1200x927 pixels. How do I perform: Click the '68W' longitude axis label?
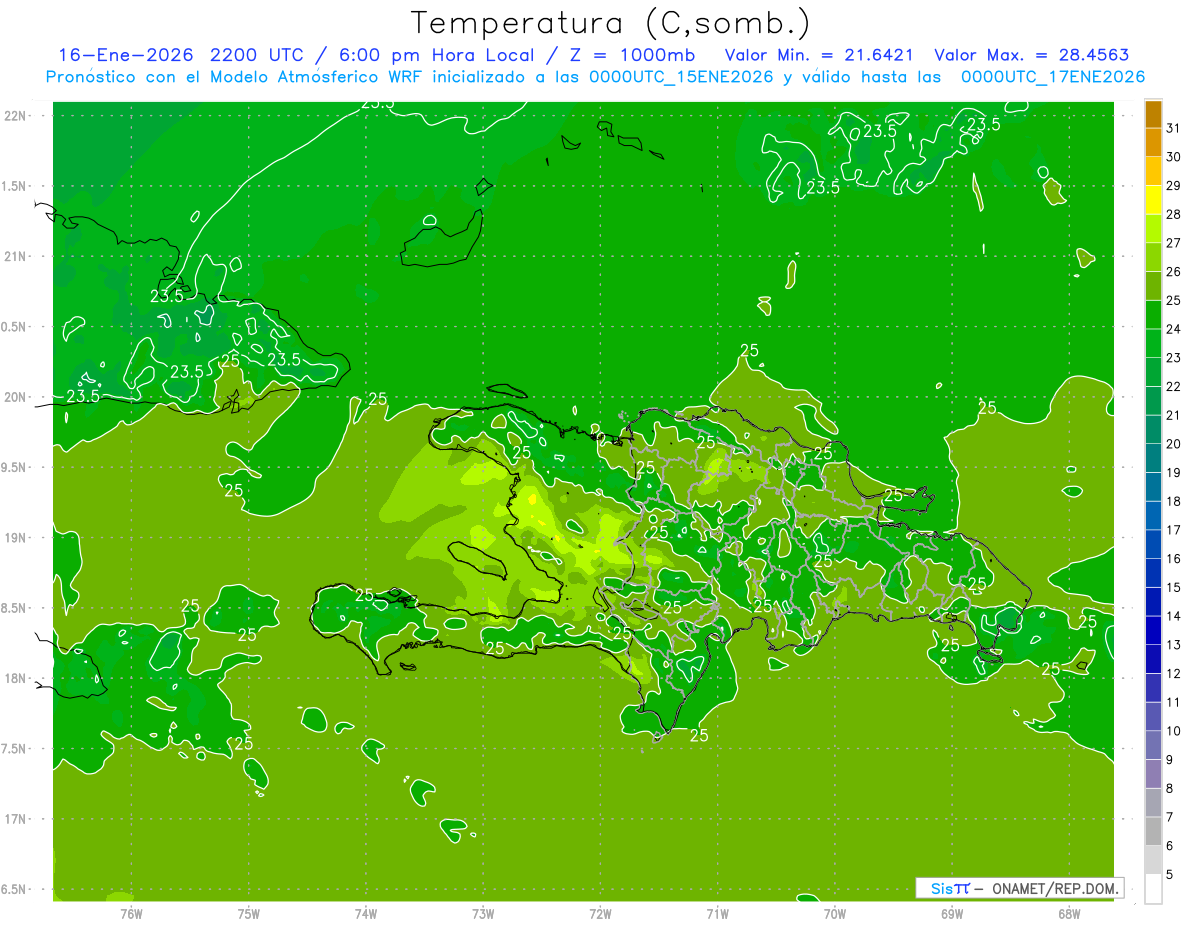[x=1069, y=913]
